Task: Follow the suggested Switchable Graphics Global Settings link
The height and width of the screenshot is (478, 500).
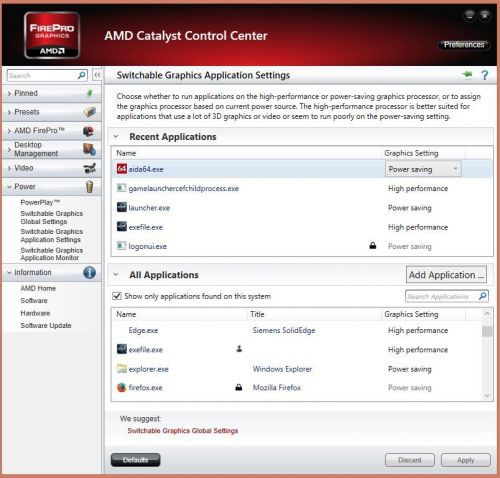Action: click(x=183, y=431)
